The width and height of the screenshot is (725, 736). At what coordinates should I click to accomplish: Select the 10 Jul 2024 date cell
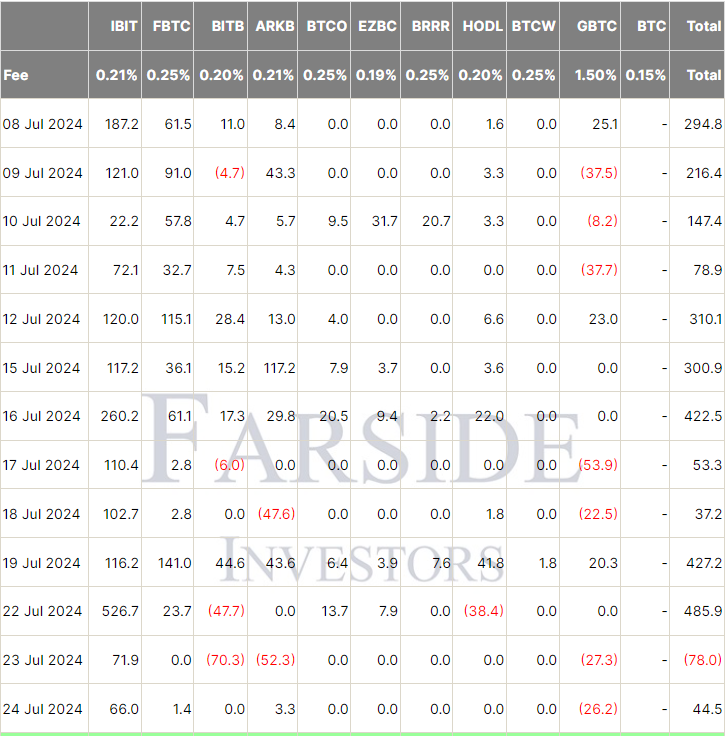42,221
